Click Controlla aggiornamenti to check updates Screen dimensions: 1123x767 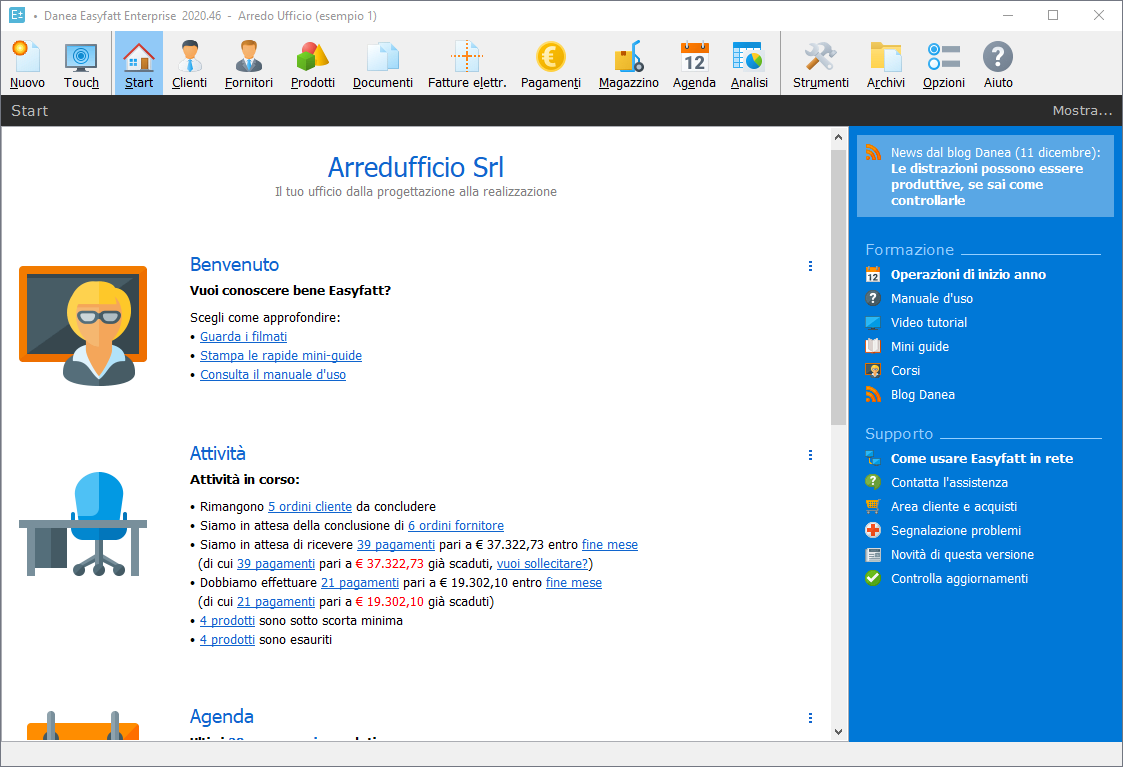click(x=960, y=579)
